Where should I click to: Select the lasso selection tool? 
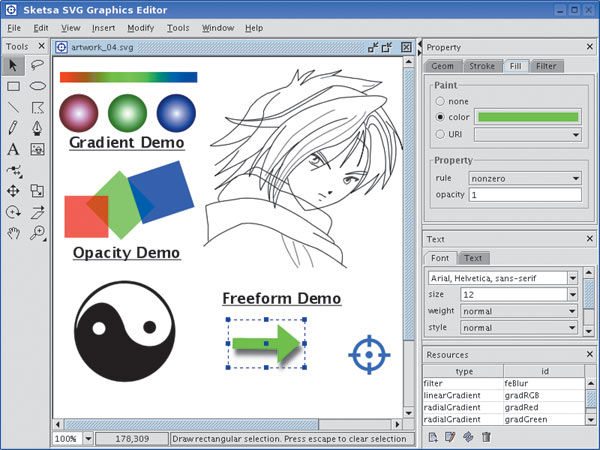(37, 65)
